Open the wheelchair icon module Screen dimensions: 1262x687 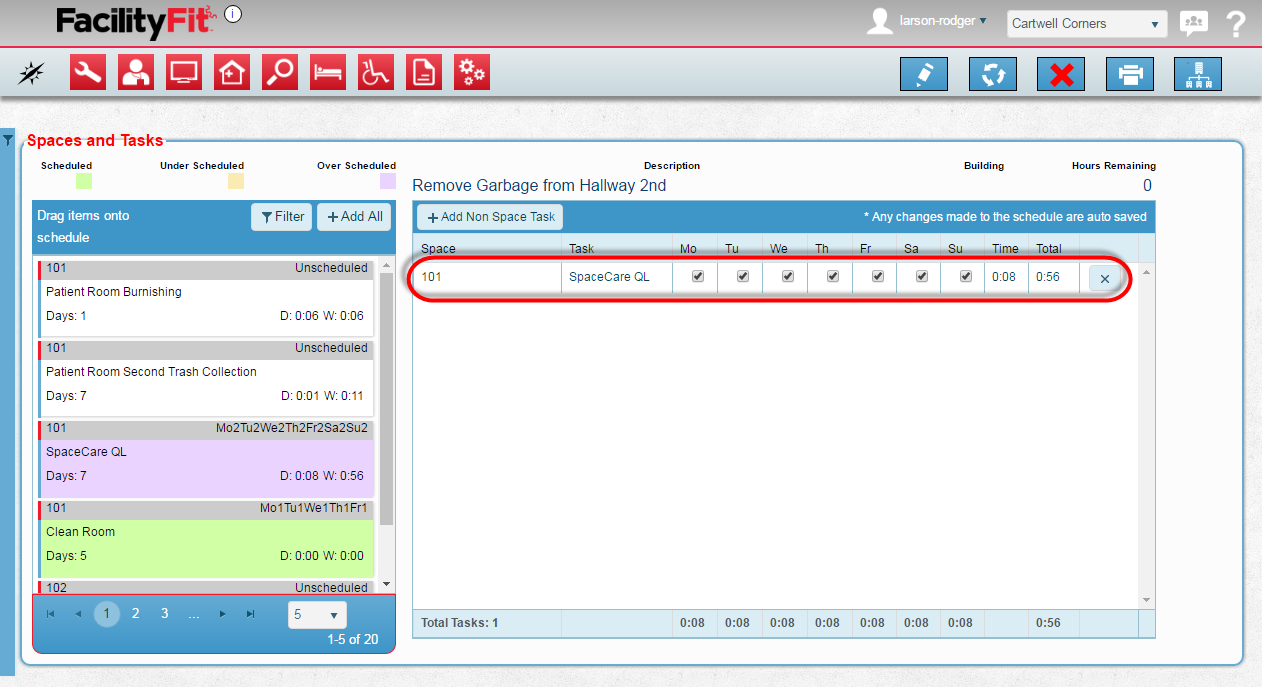pyautogui.click(x=376, y=73)
